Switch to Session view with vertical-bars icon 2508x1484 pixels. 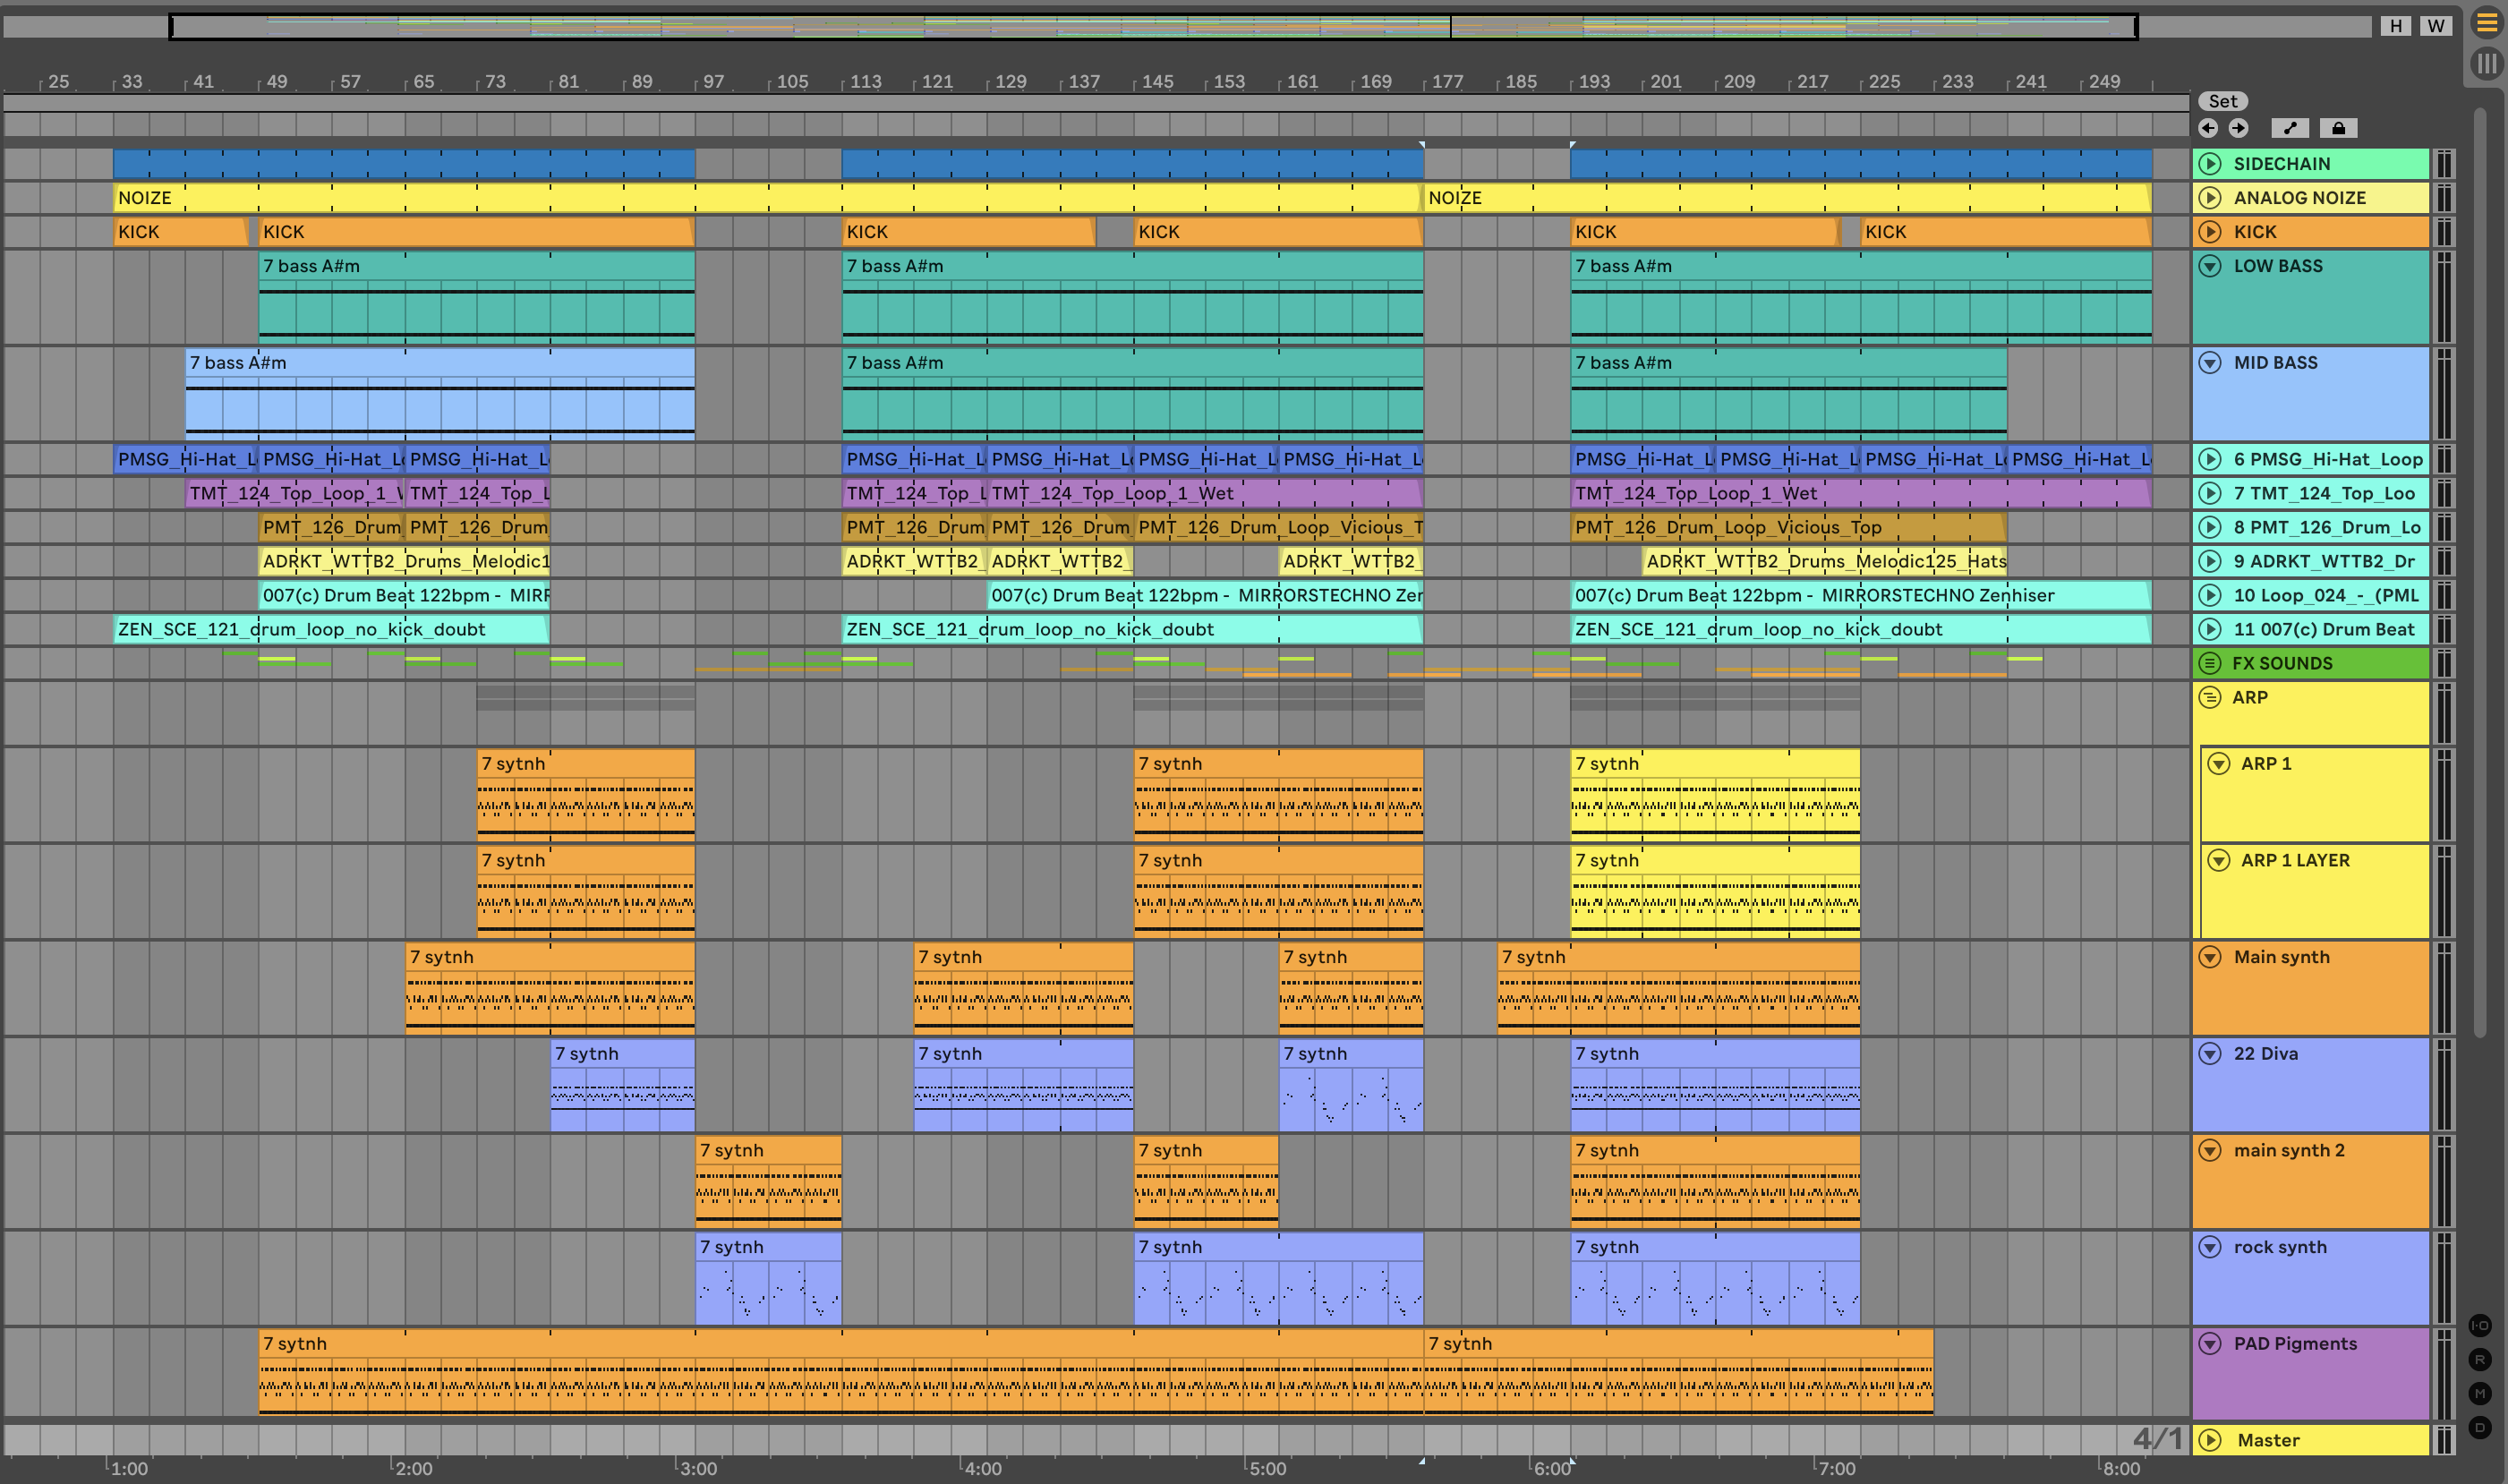(x=2486, y=64)
